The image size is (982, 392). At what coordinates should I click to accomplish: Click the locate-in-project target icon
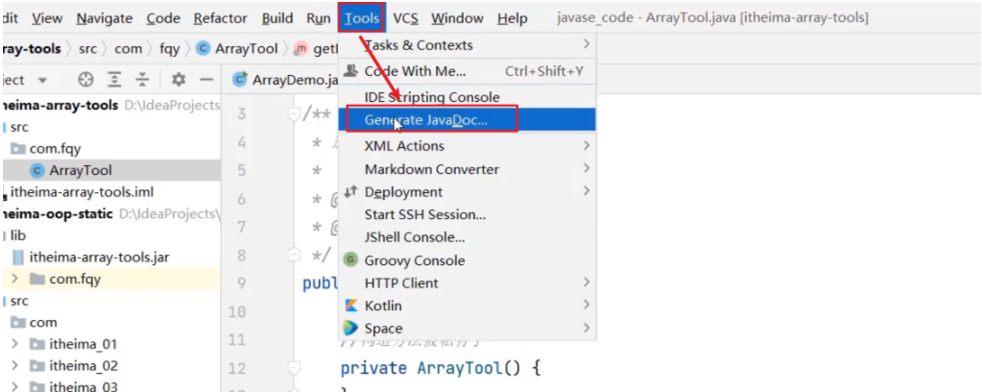point(86,80)
